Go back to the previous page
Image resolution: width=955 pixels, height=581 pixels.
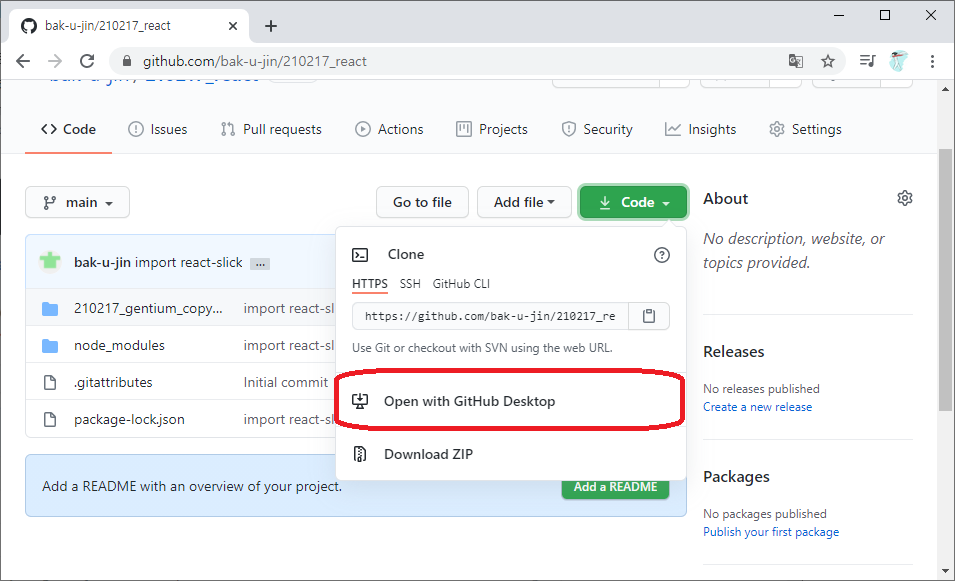tap(23, 61)
